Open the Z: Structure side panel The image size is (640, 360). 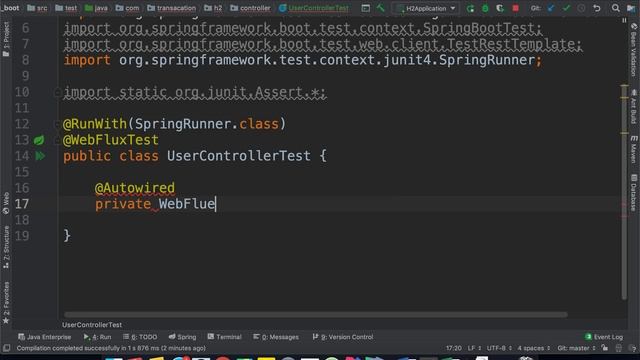click(6, 247)
